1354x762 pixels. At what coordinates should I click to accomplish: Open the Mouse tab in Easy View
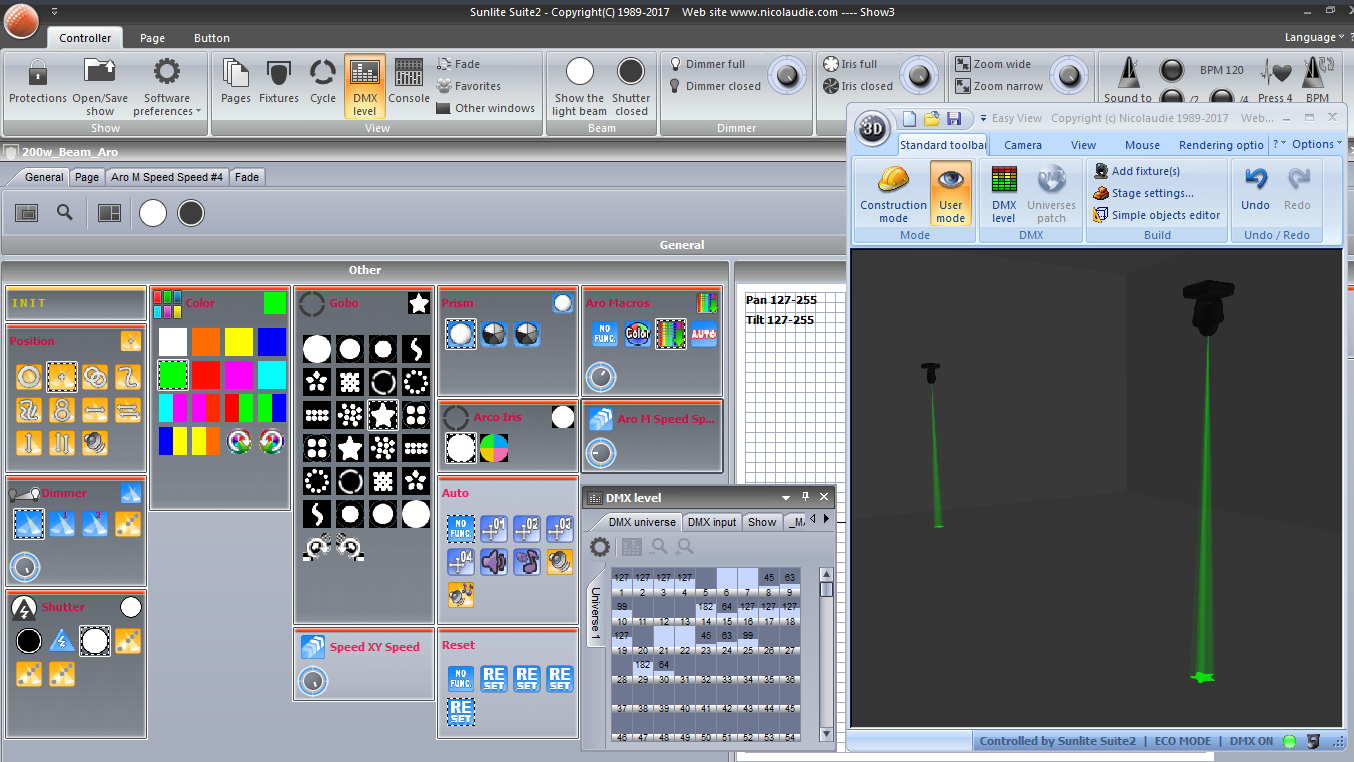(x=1143, y=145)
